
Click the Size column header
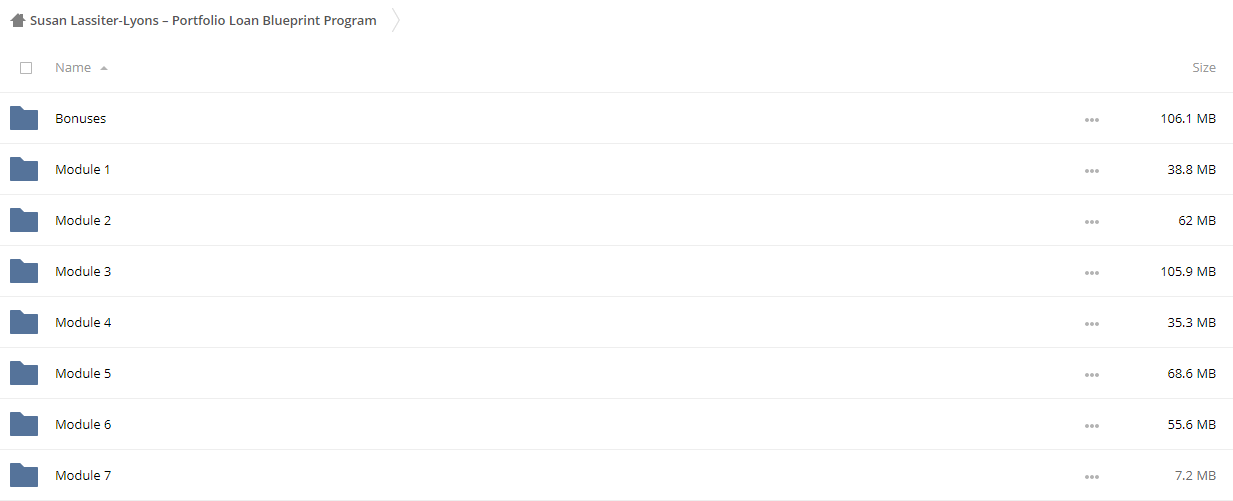click(1204, 67)
